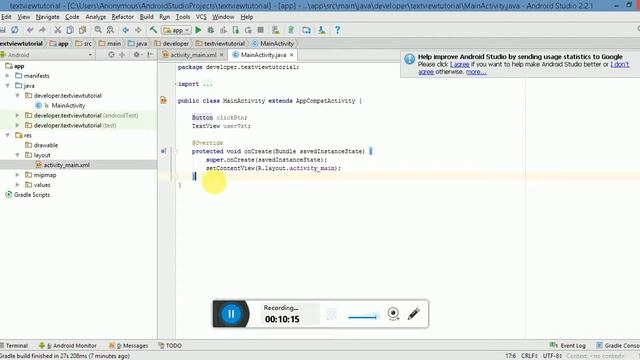The height and width of the screenshot is (360, 640).
Task: Run the app with green play button
Action: 198,30
